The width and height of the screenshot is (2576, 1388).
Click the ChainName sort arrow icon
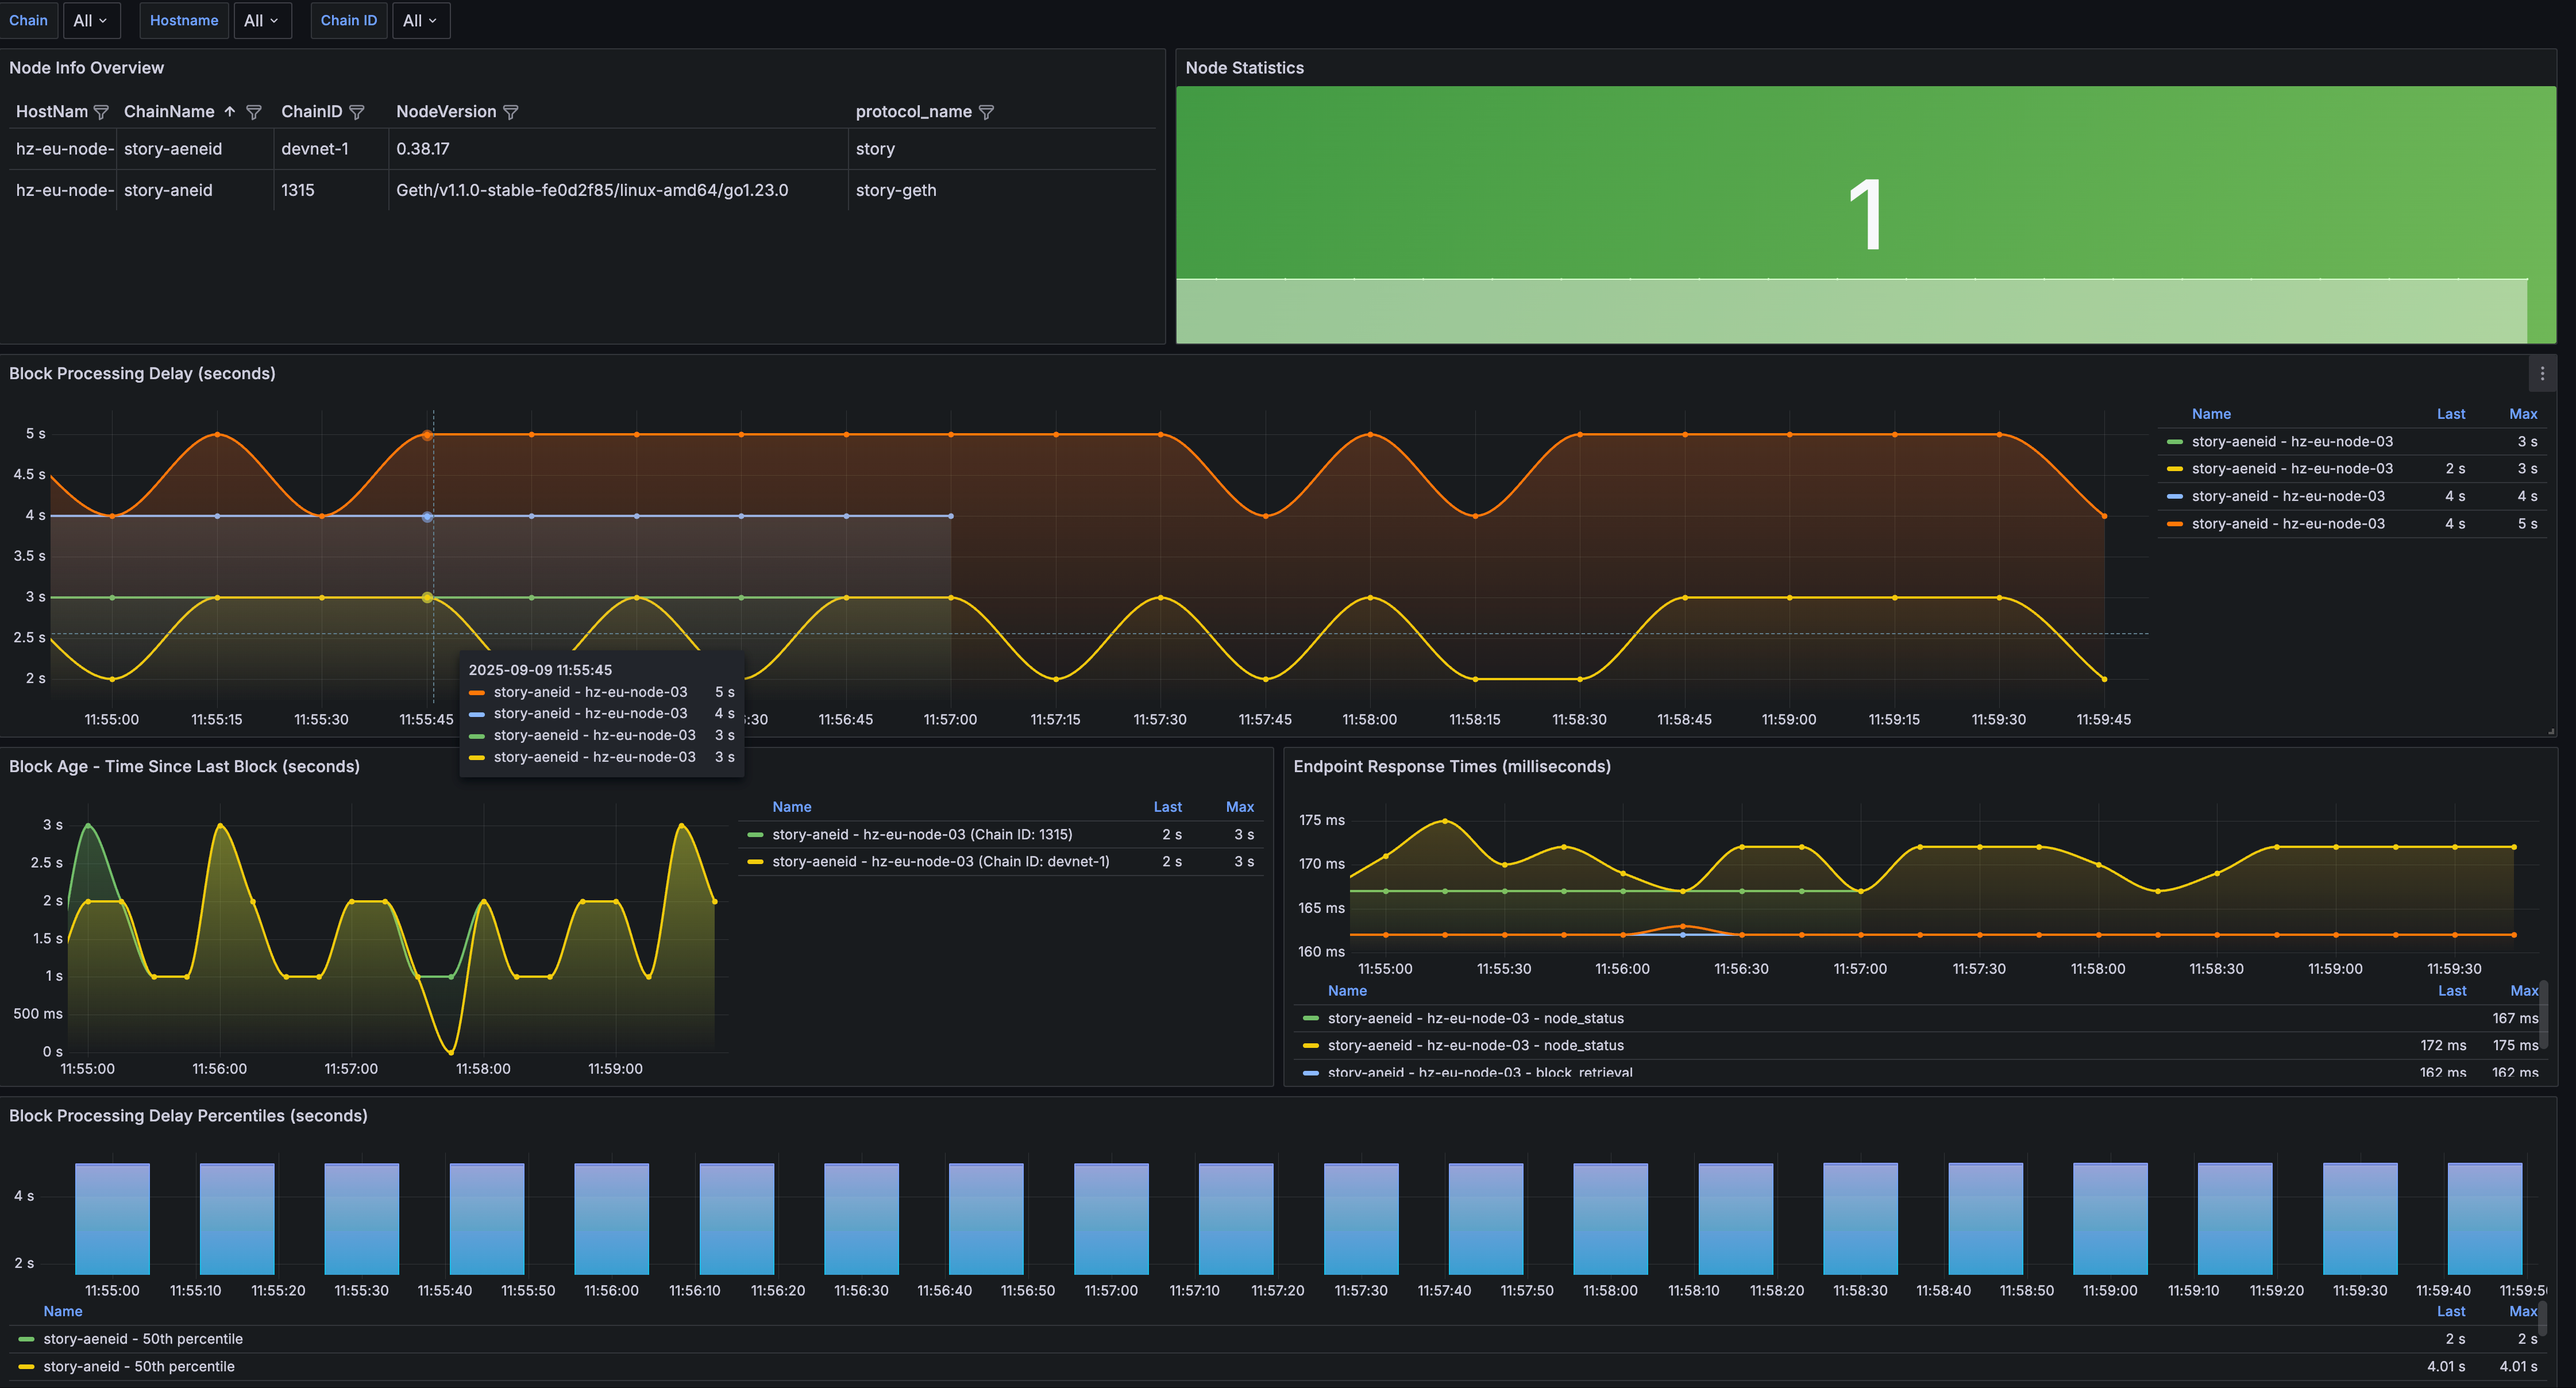(230, 112)
